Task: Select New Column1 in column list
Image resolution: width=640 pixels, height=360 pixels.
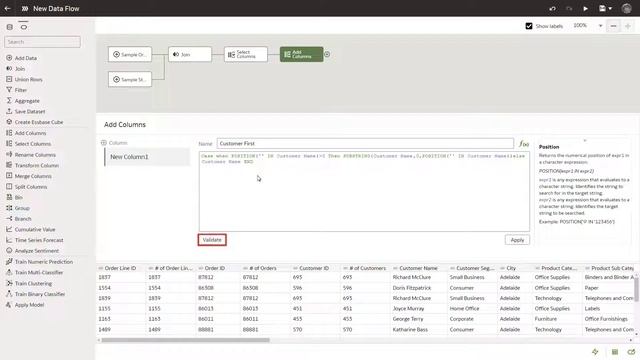Action: click(147, 157)
